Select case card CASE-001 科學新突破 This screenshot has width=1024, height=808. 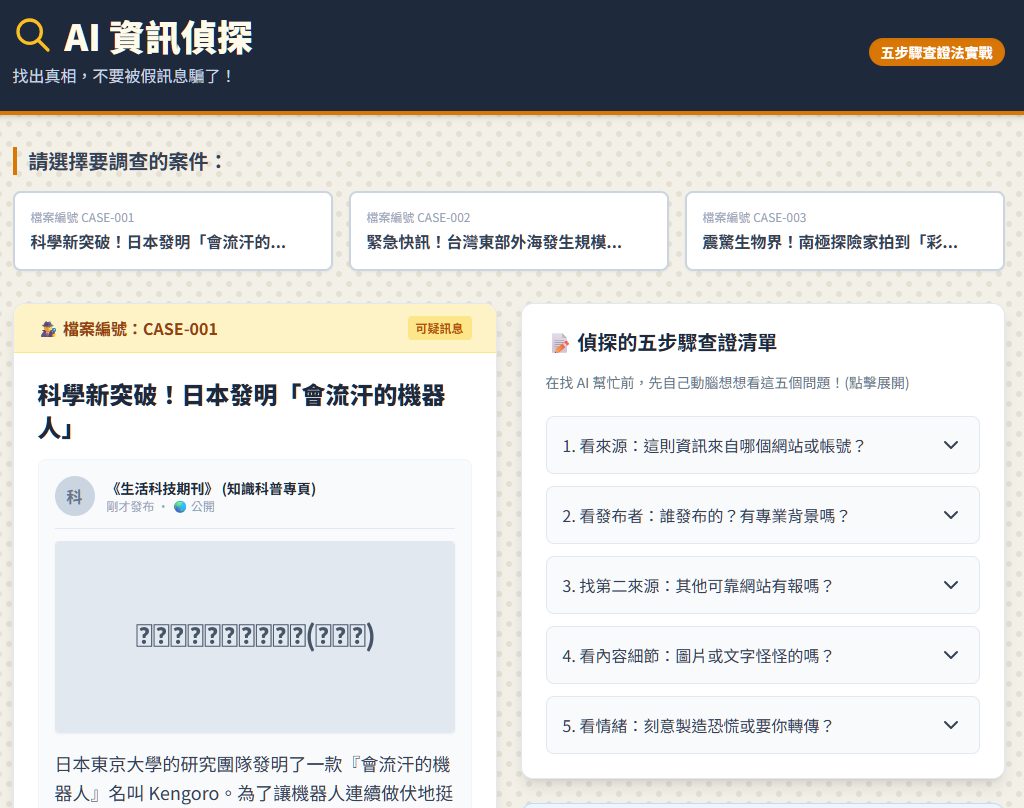point(173,231)
